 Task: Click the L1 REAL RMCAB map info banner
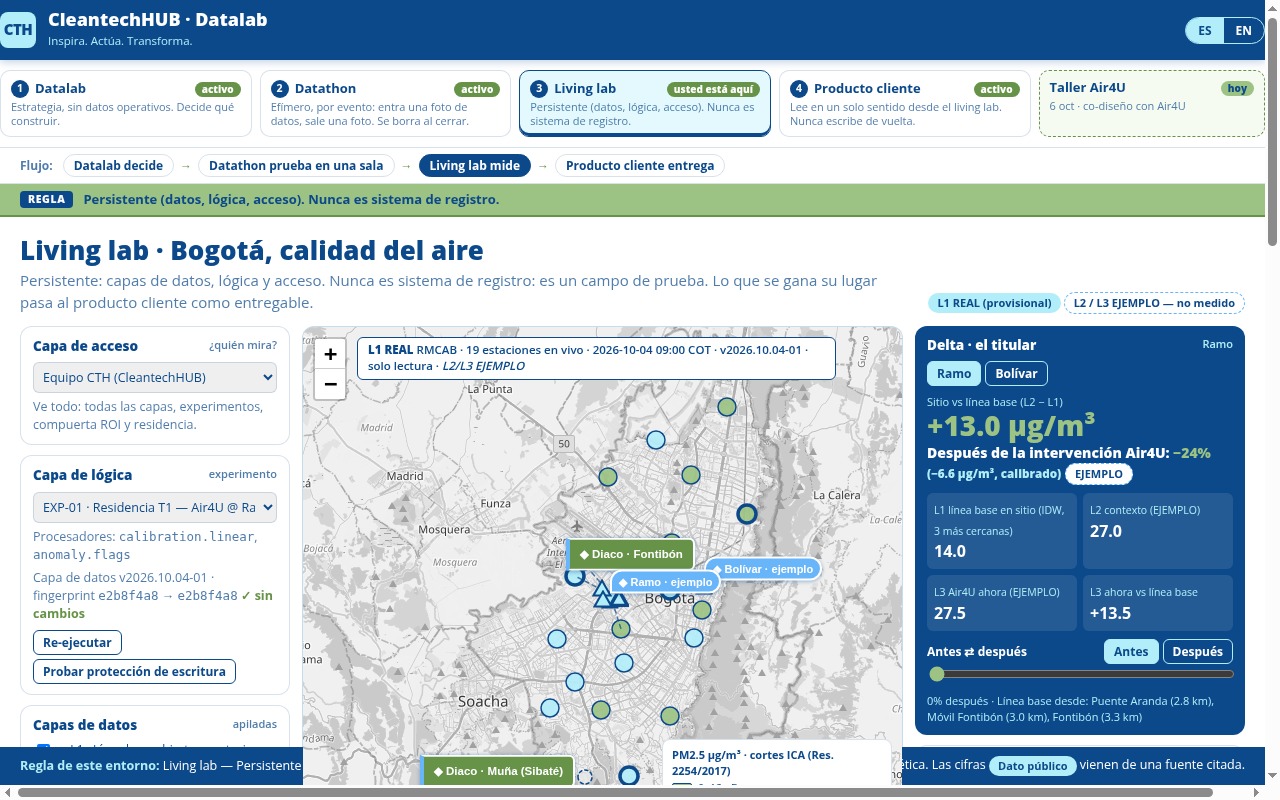coord(596,358)
